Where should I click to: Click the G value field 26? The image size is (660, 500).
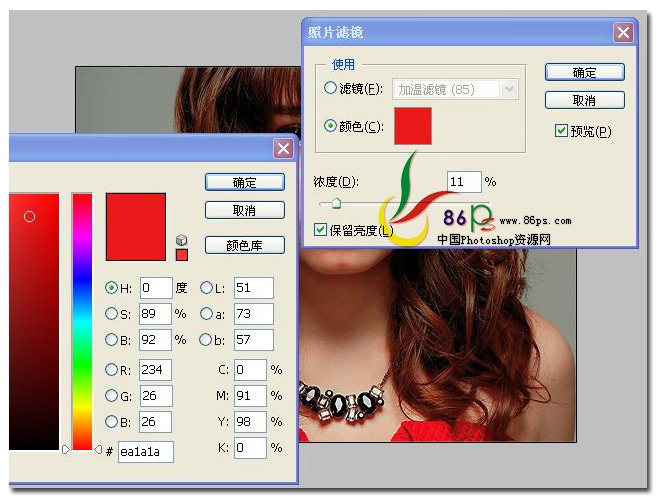point(156,396)
